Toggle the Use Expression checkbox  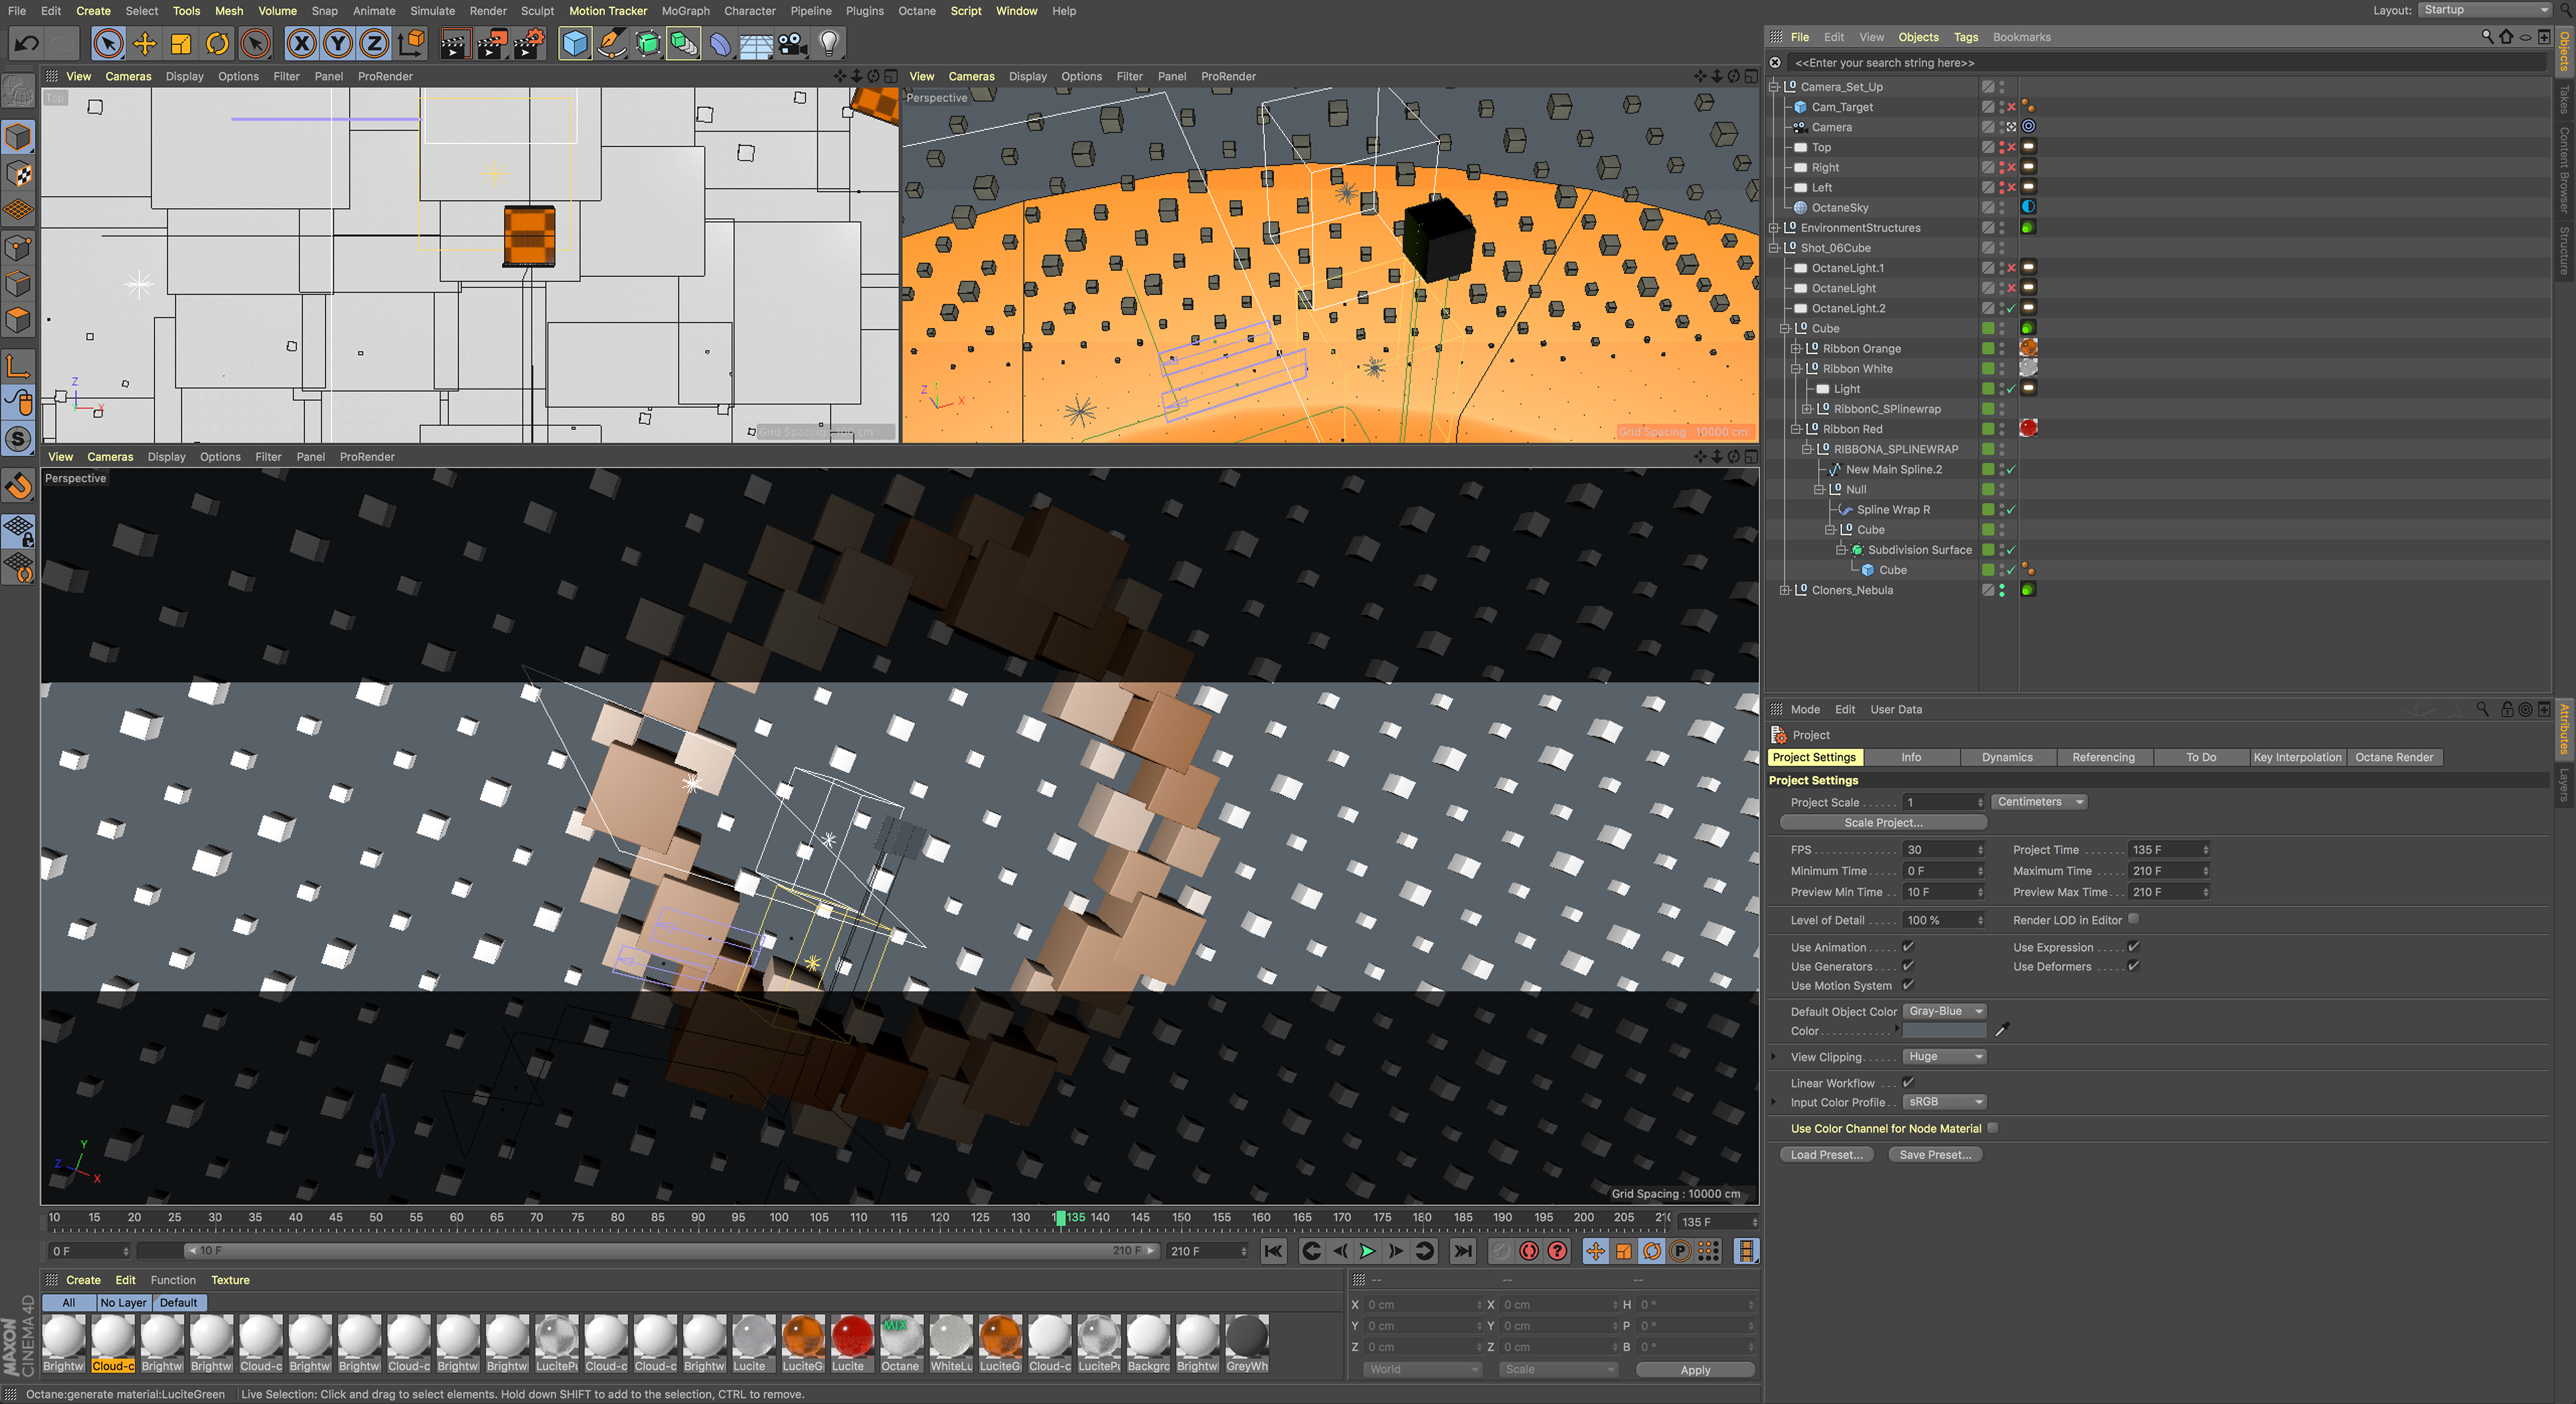tap(2133, 946)
